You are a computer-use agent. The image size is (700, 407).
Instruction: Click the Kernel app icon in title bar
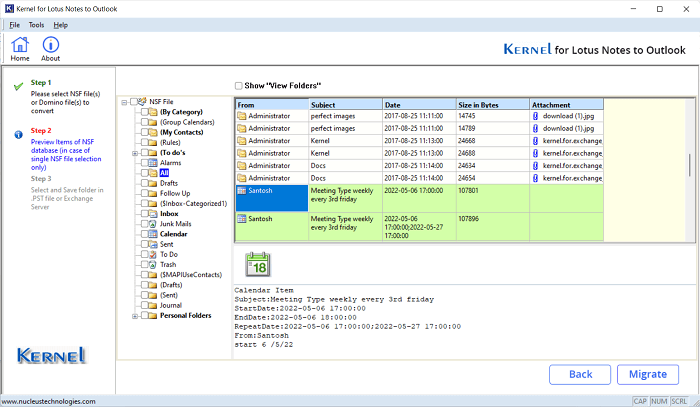click(x=9, y=8)
